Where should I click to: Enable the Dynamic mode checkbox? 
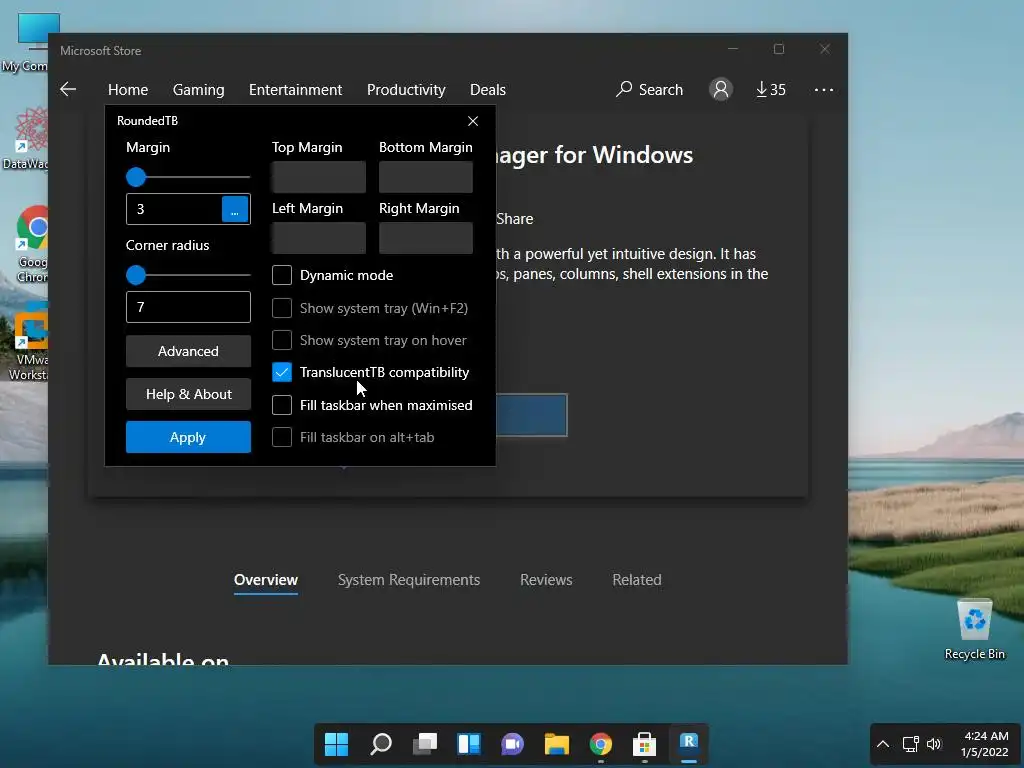point(281,275)
